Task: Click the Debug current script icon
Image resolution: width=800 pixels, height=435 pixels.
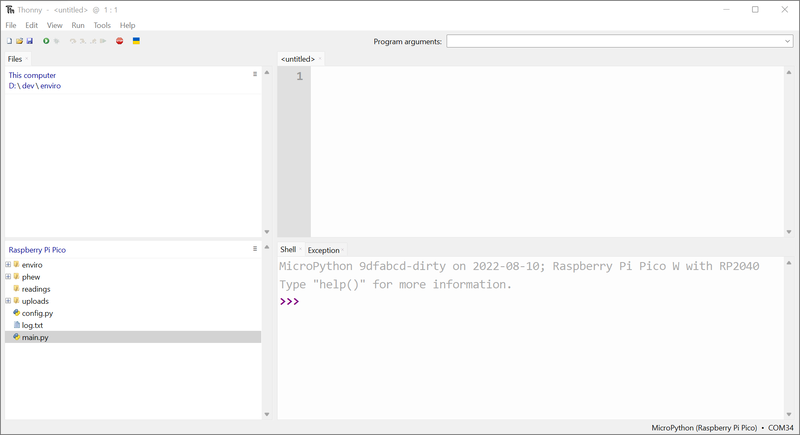Action: (56, 41)
